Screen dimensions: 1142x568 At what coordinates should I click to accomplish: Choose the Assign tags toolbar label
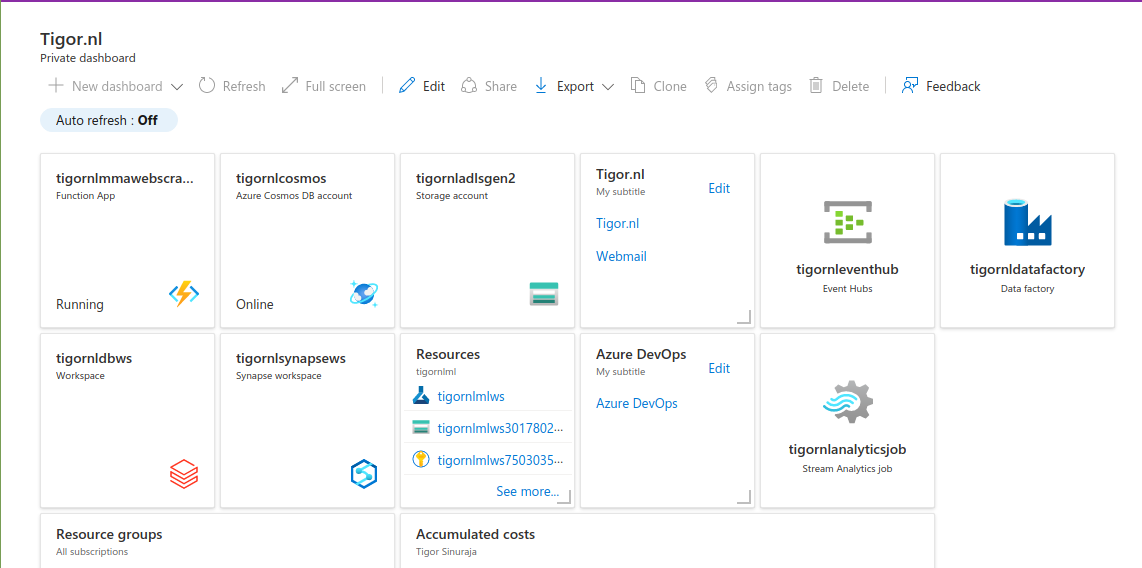point(759,86)
